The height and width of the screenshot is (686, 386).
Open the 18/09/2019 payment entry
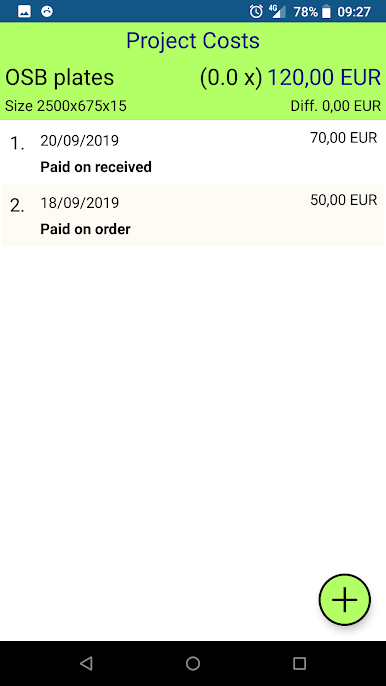(193, 215)
